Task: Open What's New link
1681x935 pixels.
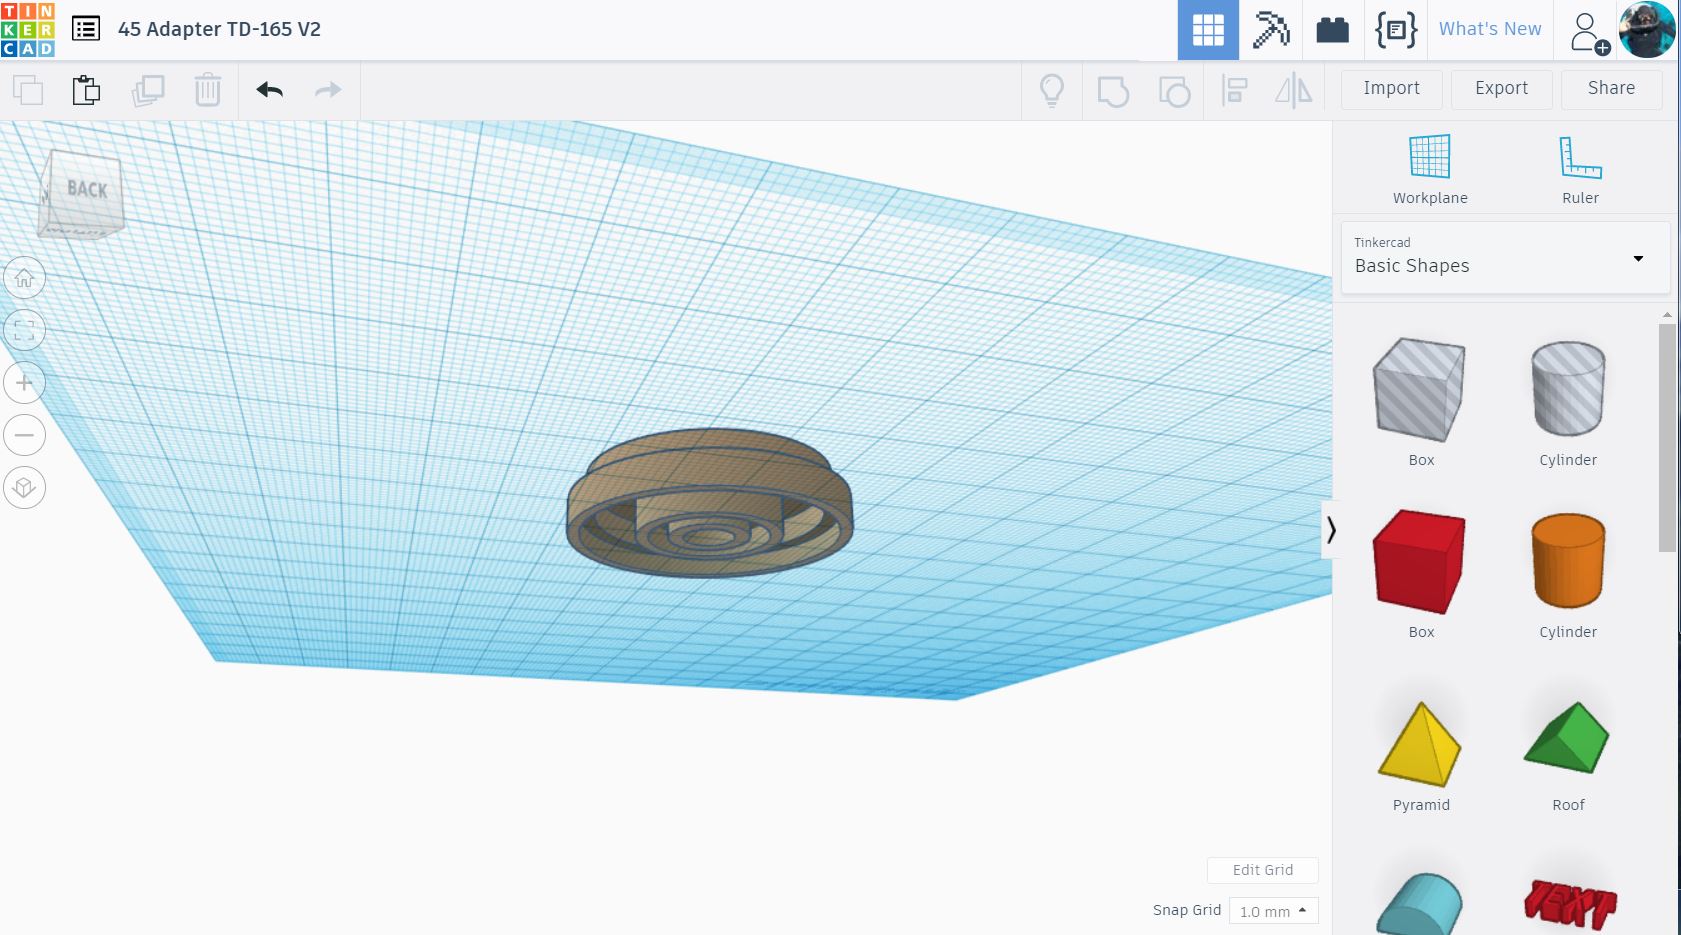Action: coord(1490,29)
